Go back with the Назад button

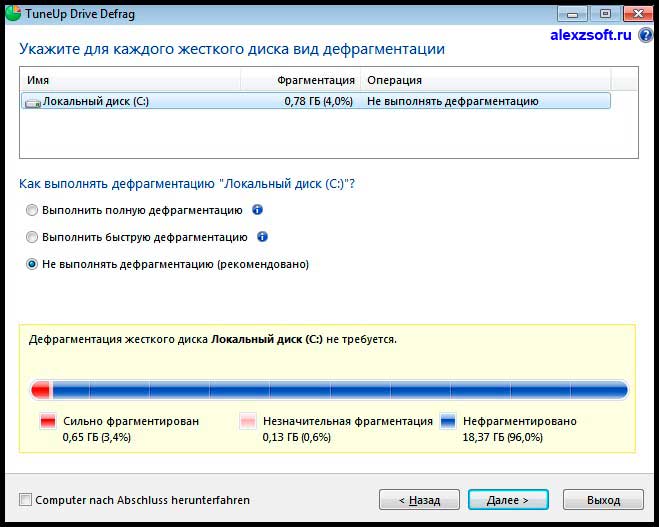point(419,500)
